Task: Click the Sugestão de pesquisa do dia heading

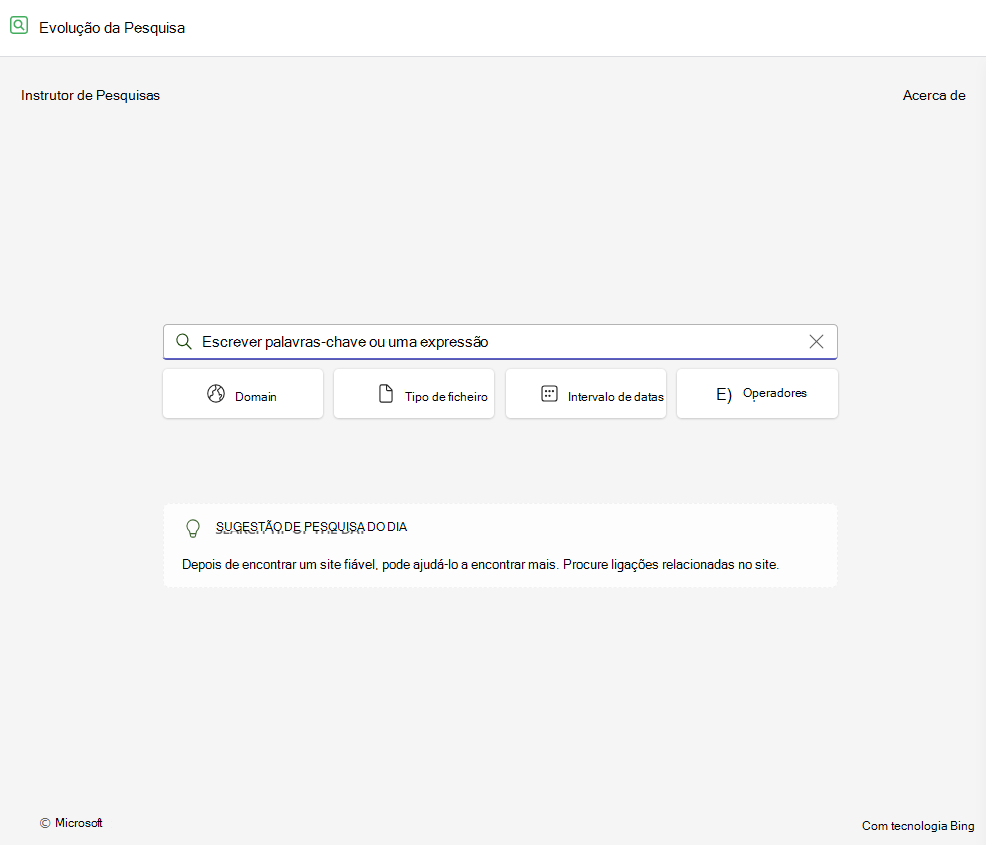Action: coord(311,527)
